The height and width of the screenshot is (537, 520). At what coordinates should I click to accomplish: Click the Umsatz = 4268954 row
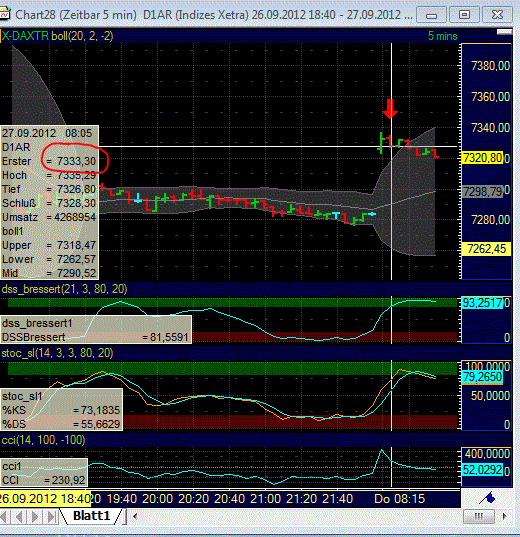[x=49, y=217]
